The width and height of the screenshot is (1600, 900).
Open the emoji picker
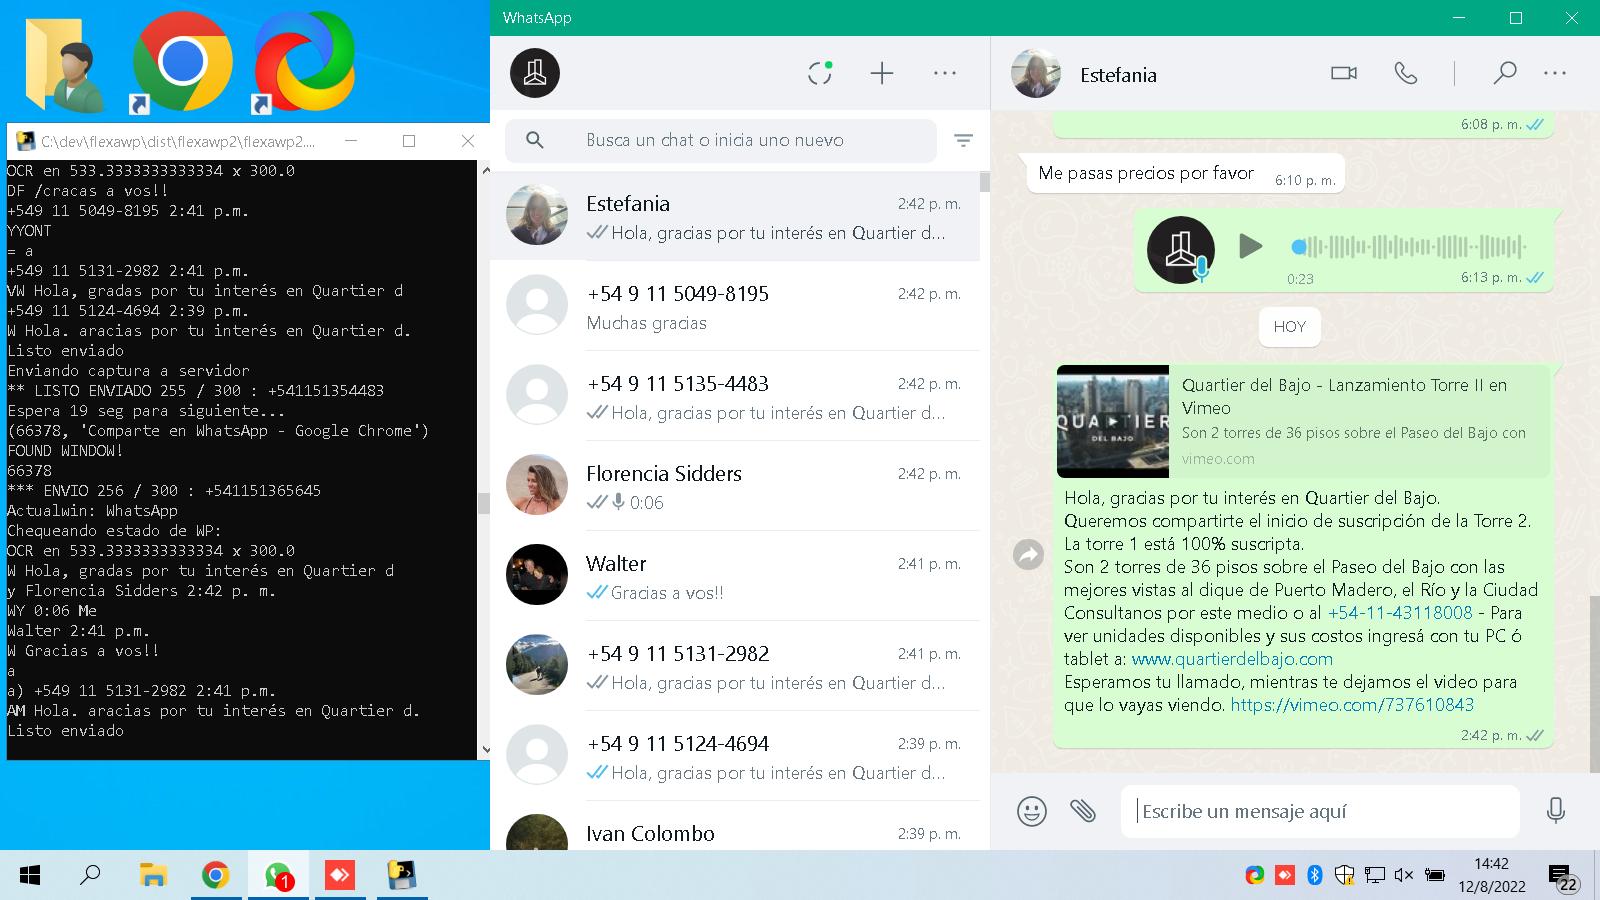click(x=1032, y=811)
